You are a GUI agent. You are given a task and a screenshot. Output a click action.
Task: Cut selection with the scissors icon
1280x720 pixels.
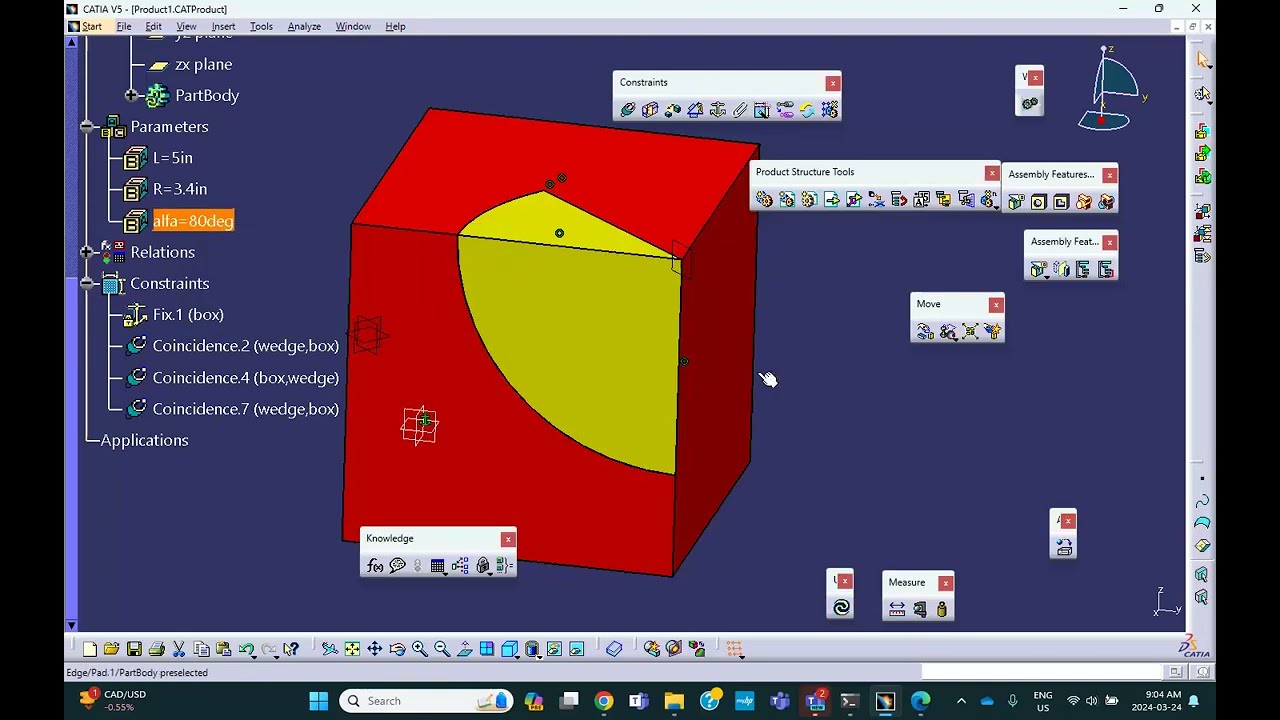click(179, 649)
